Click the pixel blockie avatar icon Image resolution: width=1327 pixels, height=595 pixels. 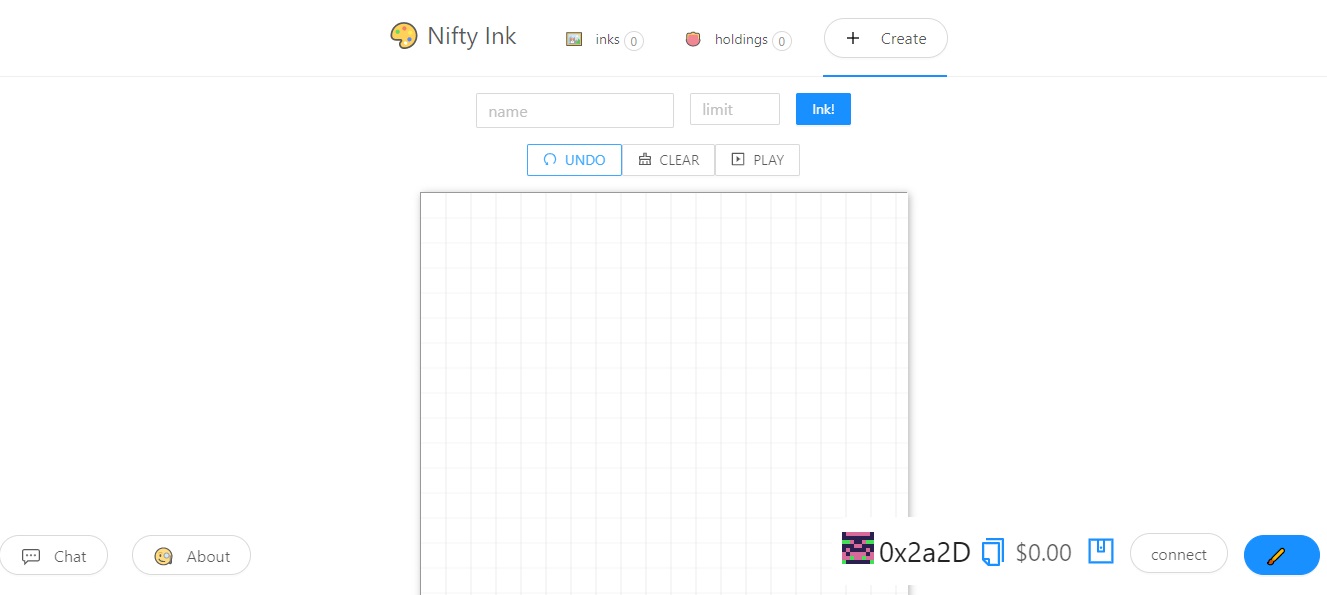point(858,549)
